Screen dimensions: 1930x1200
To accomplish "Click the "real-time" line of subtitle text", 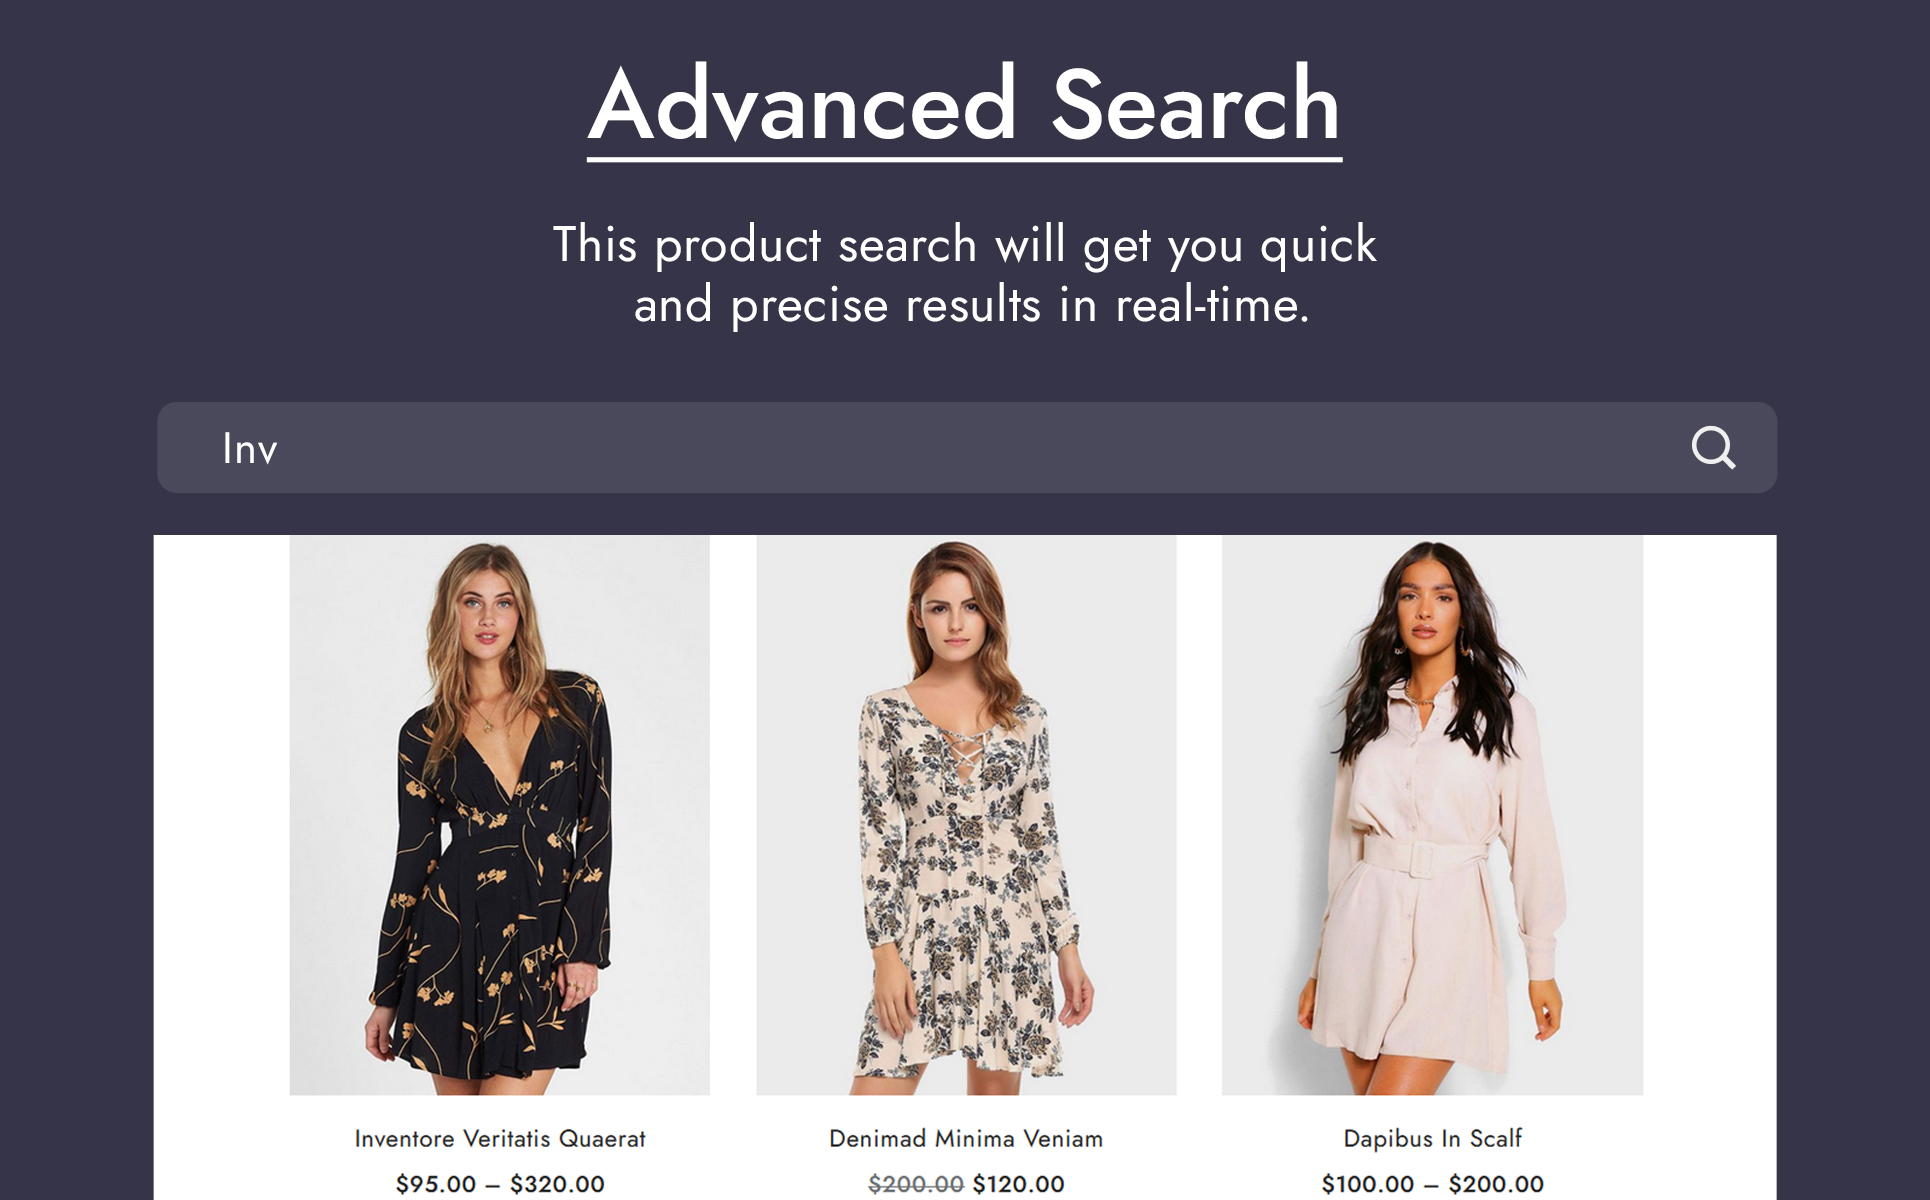I will [x=971, y=305].
